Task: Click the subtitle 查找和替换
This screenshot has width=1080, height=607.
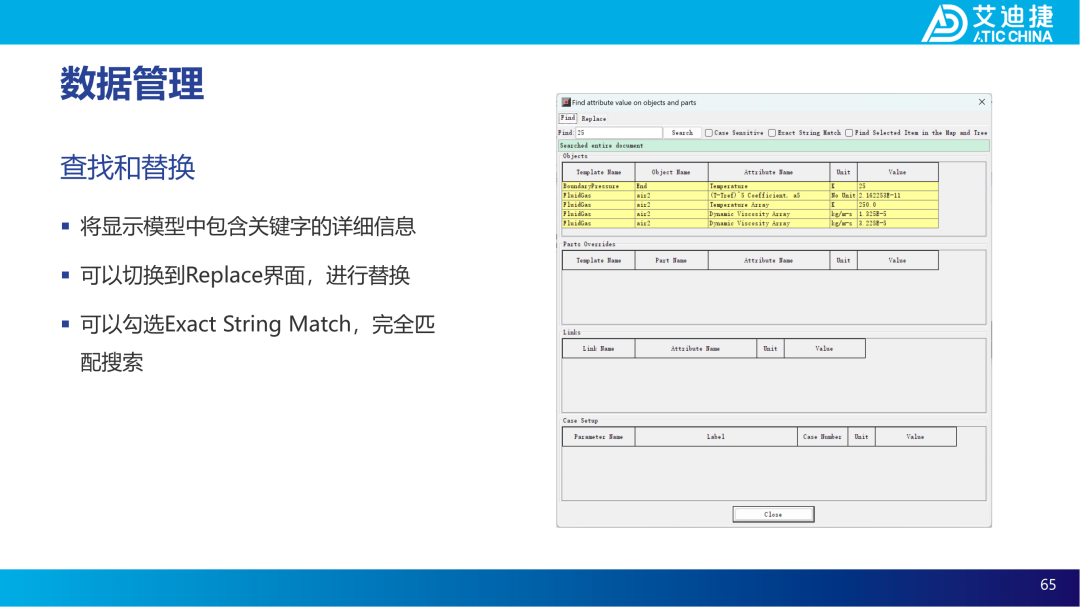Action: click(127, 167)
